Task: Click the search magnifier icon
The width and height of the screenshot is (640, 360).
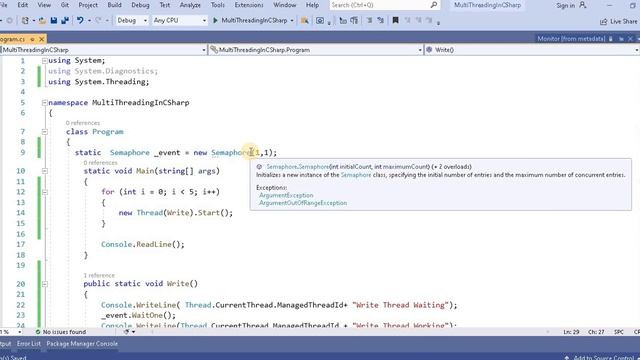Action: tap(433, 5)
